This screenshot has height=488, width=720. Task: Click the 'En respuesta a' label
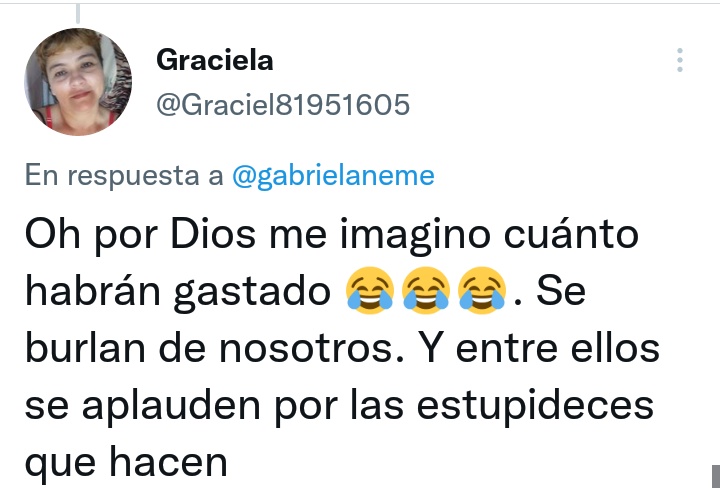(x=124, y=175)
